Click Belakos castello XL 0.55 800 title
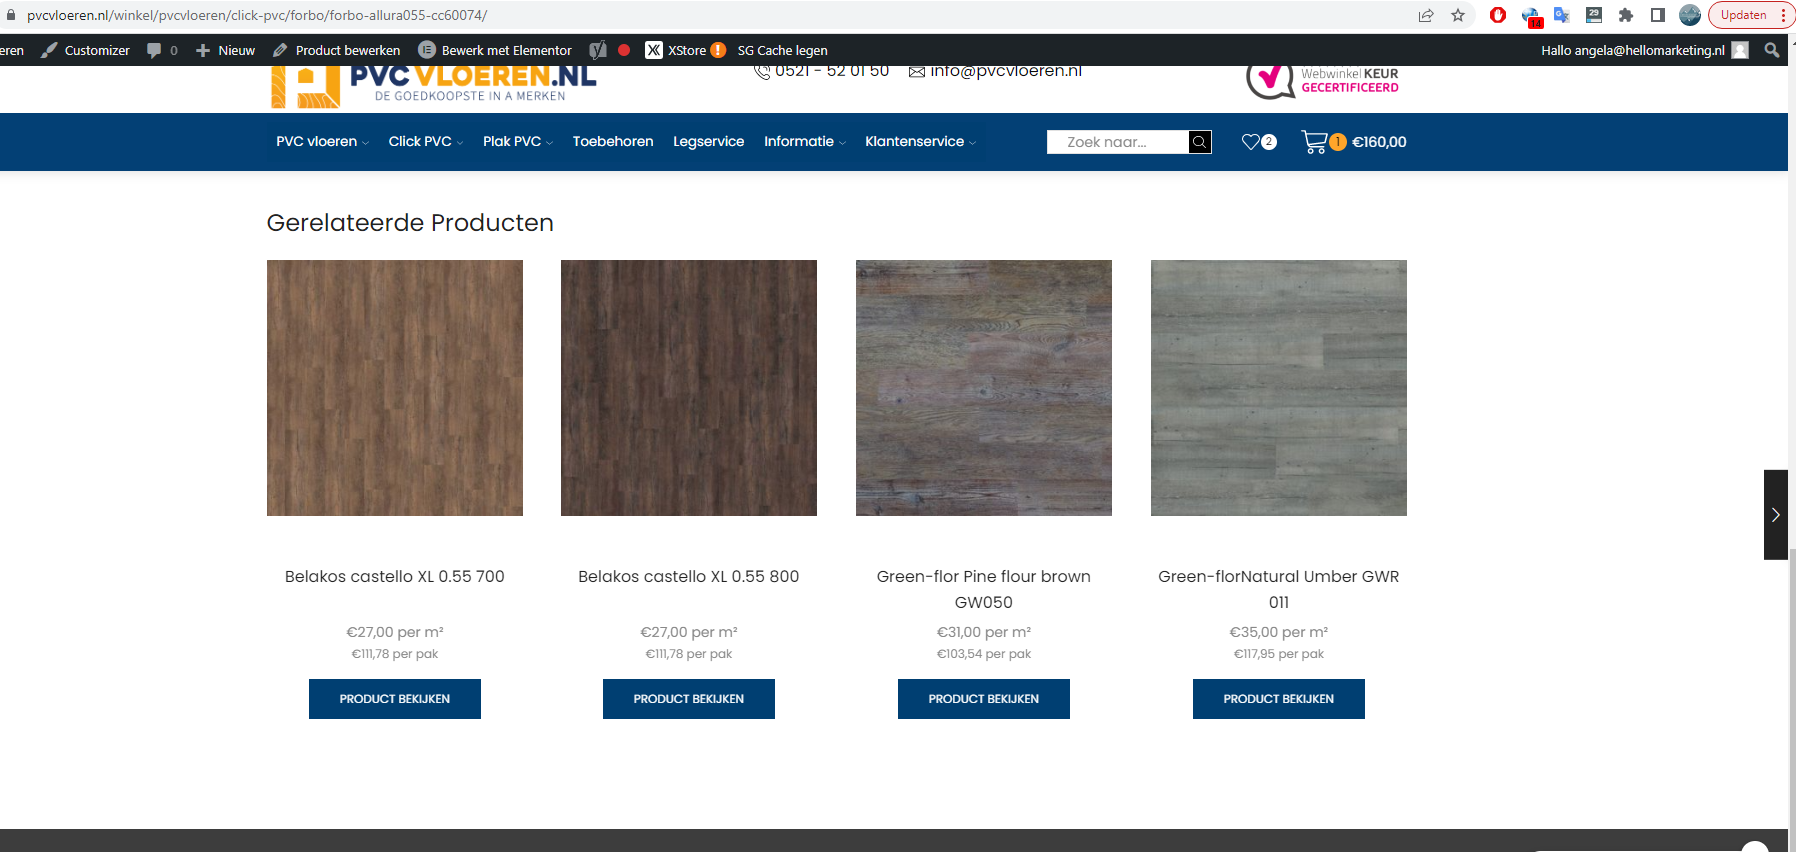 tap(689, 576)
